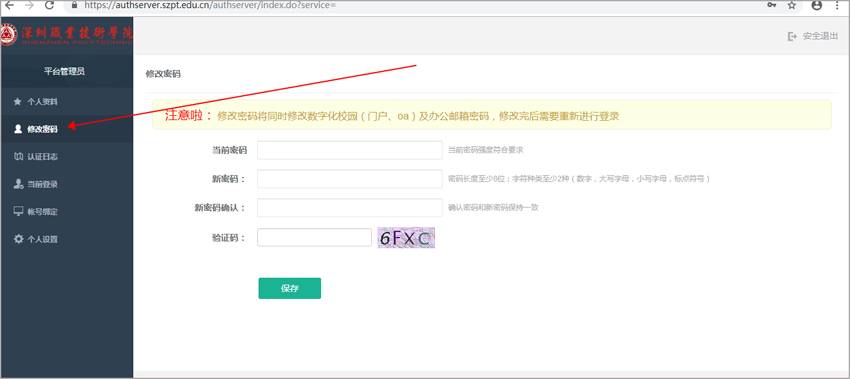Click the gear icon beside 个人设置
The image size is (850, 379).
18,239
